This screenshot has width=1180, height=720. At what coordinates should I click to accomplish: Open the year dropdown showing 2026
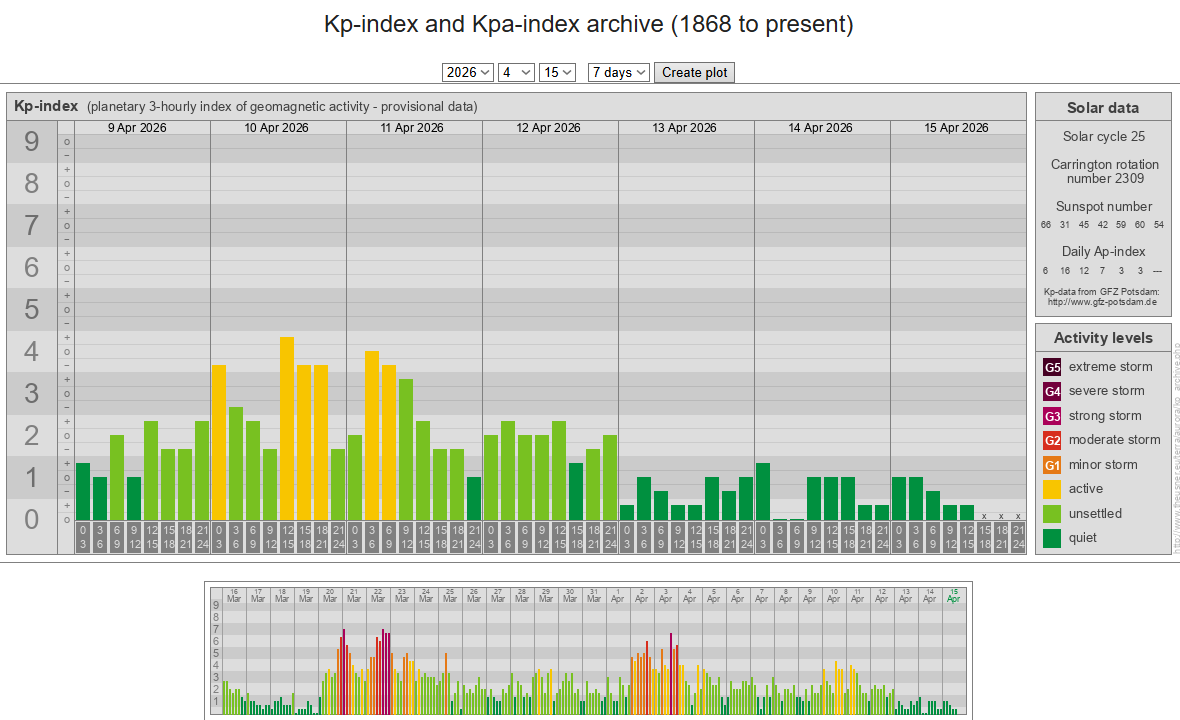point(468,72)
